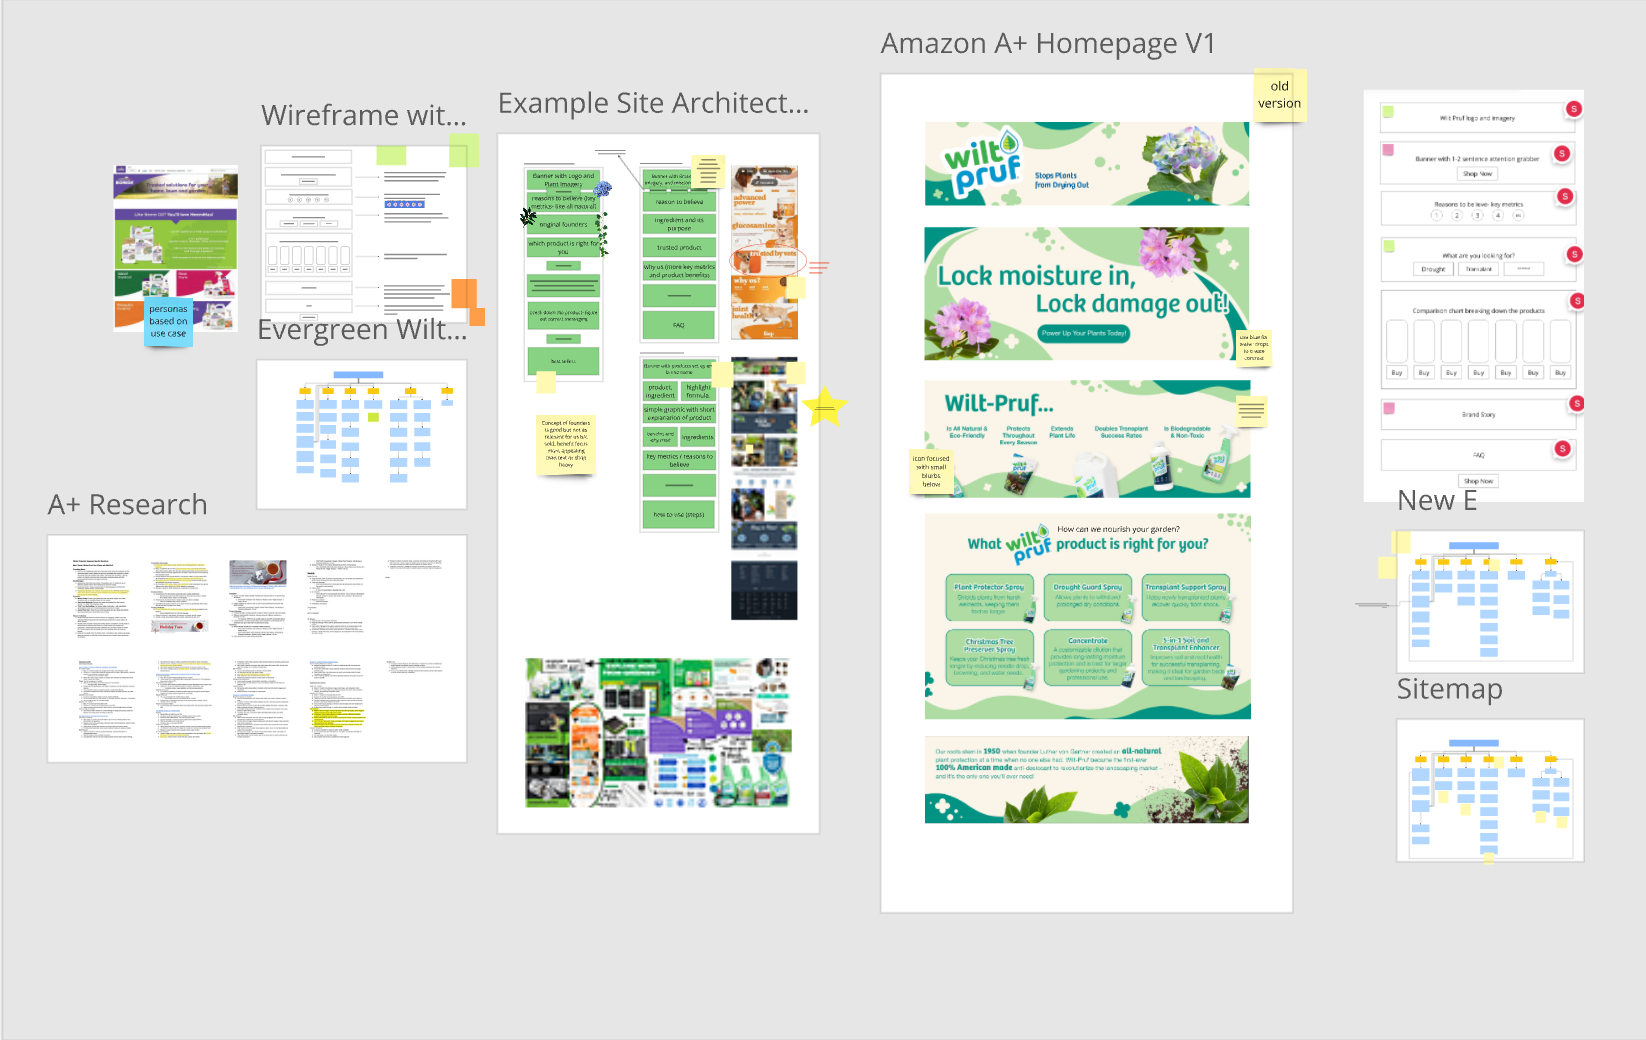
Task: Open comment bubble on attention grabber banner row
Action: coord(1562,153)
